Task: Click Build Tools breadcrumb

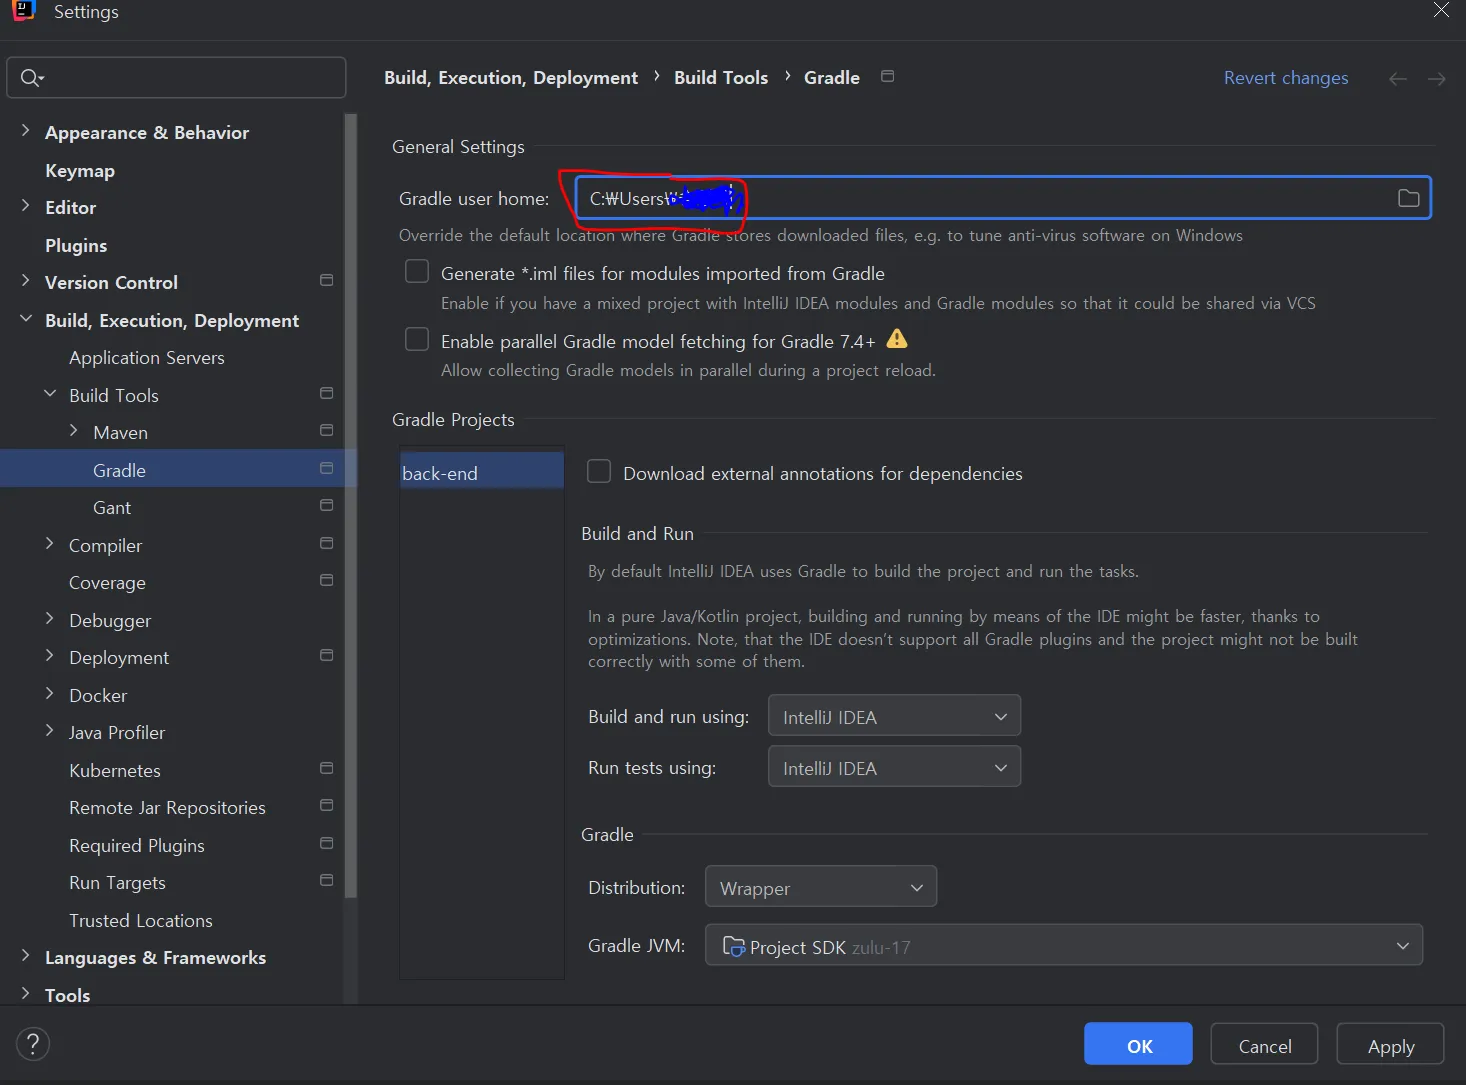Action: [x=721, y=78]
